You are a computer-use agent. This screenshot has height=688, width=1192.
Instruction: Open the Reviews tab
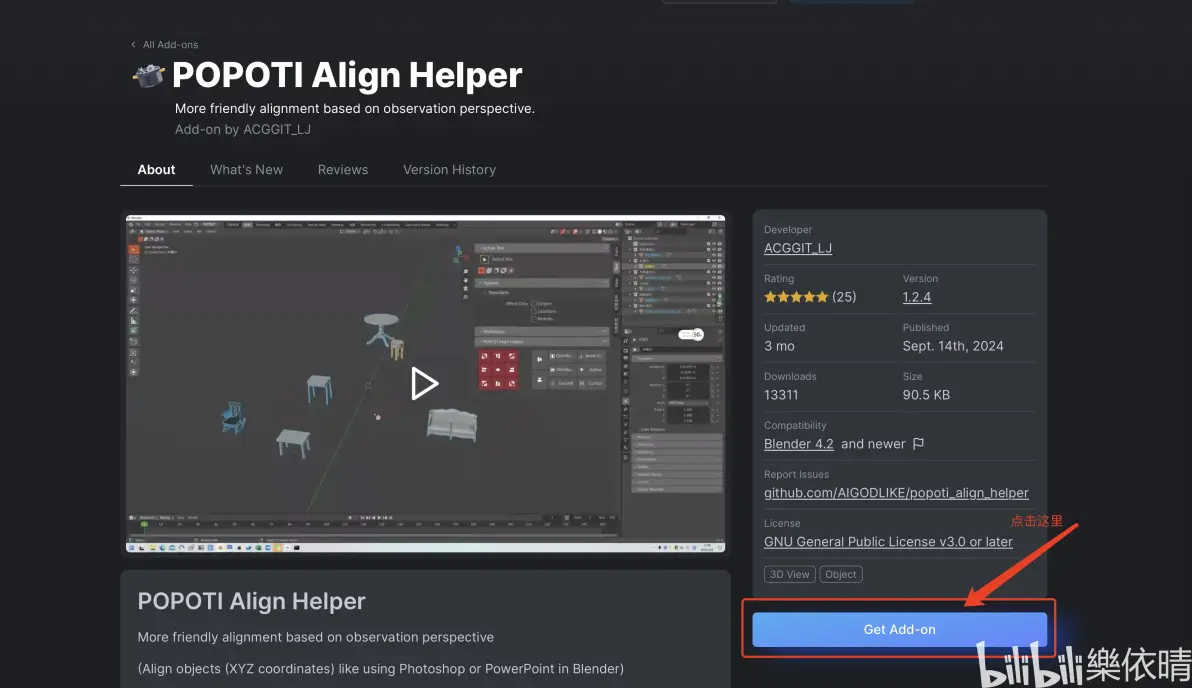tap(343, 170)
